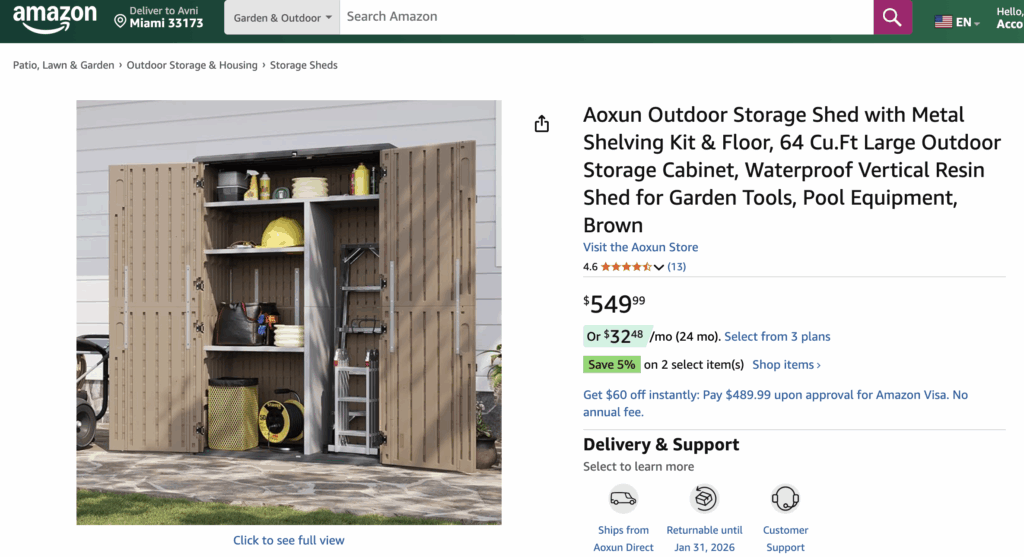Click the share icon beside the product image
1024x557 pixels.
tap(542, 124)
